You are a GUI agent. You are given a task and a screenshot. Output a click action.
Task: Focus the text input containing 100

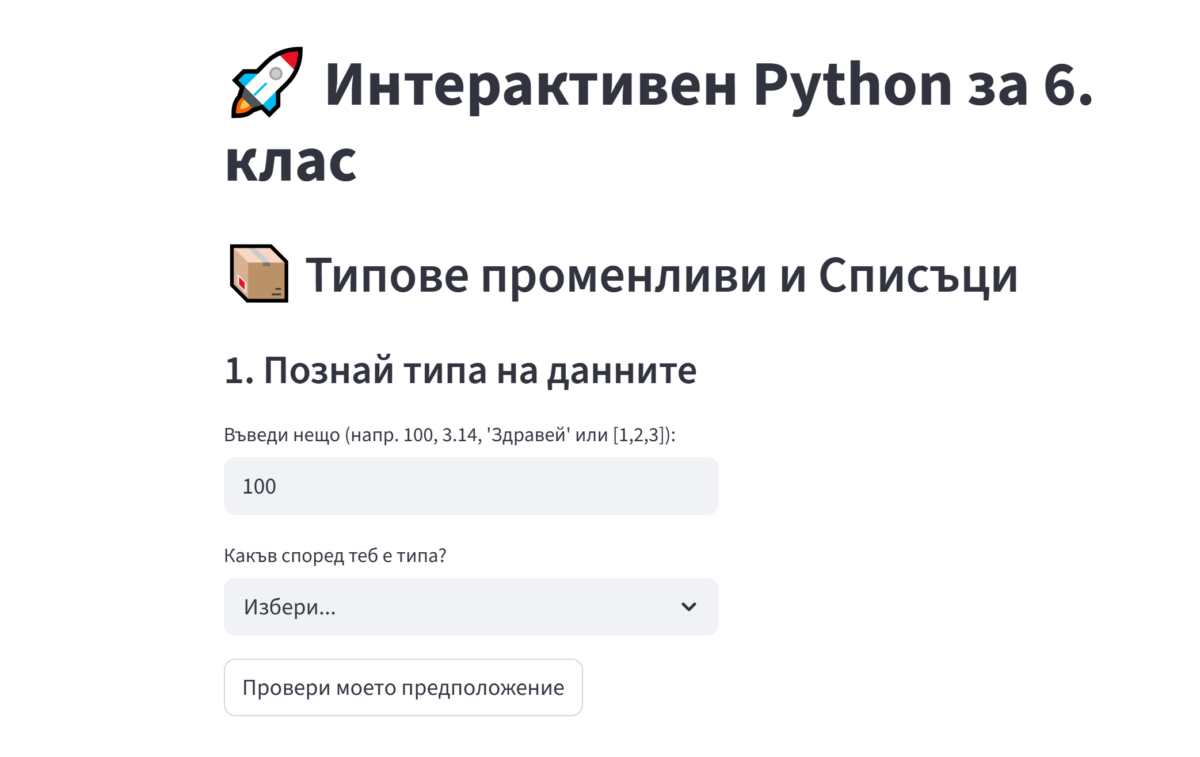470,487
